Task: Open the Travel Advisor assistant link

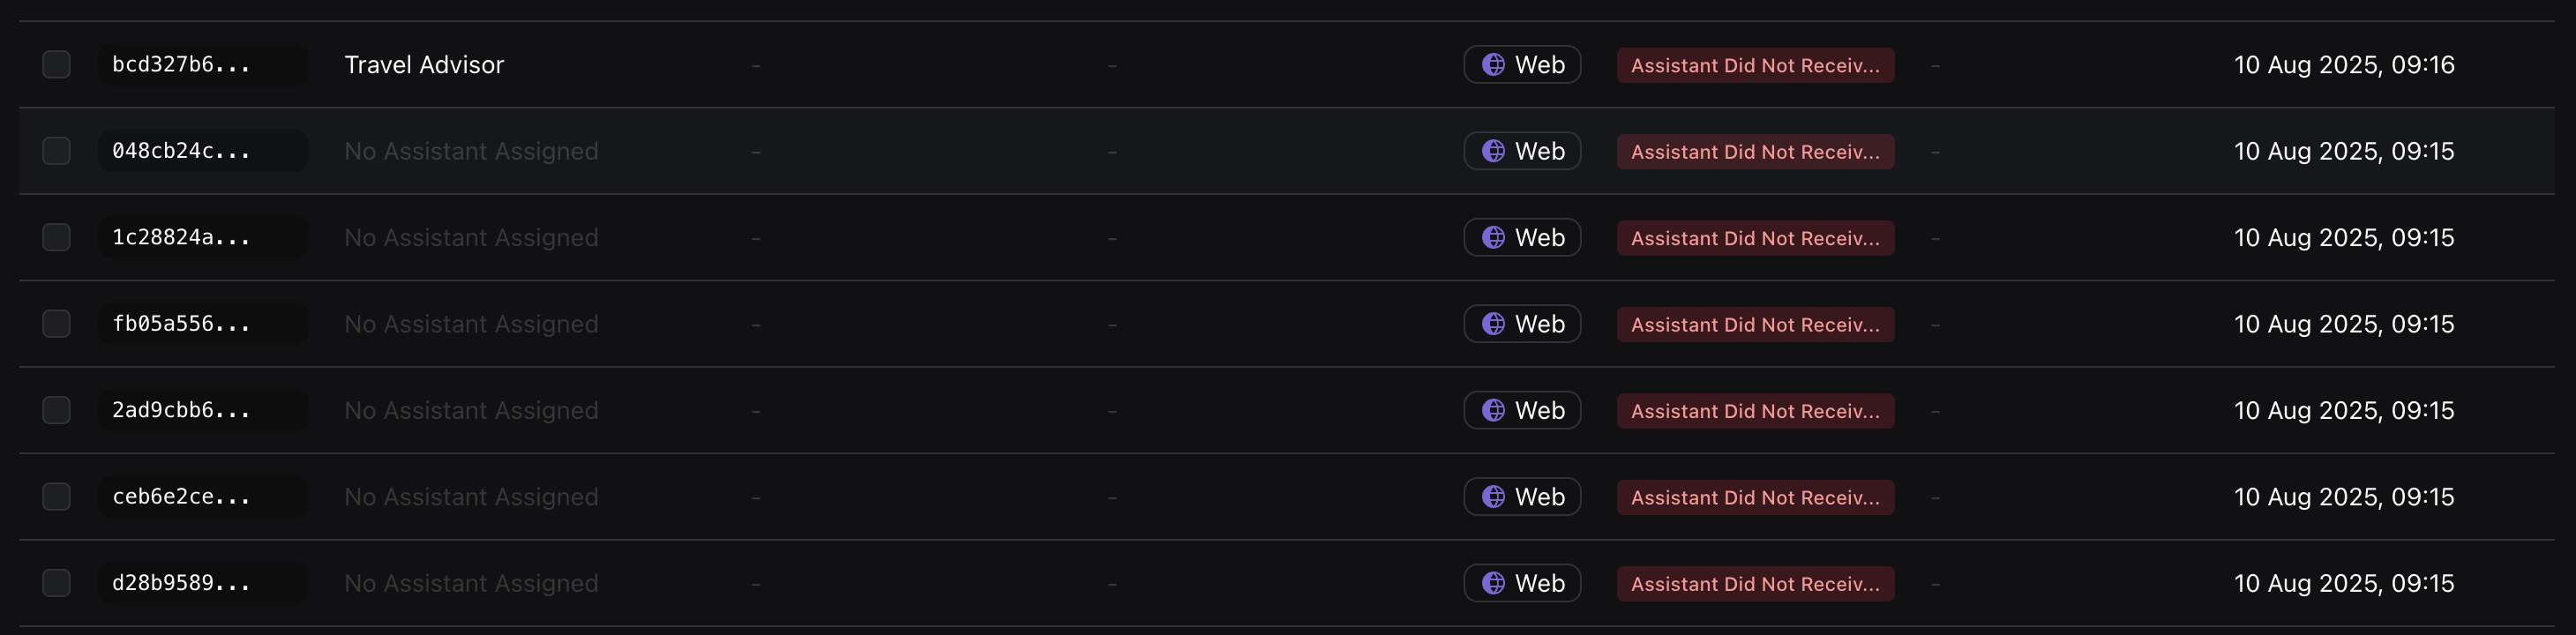Action: [424, 65]
